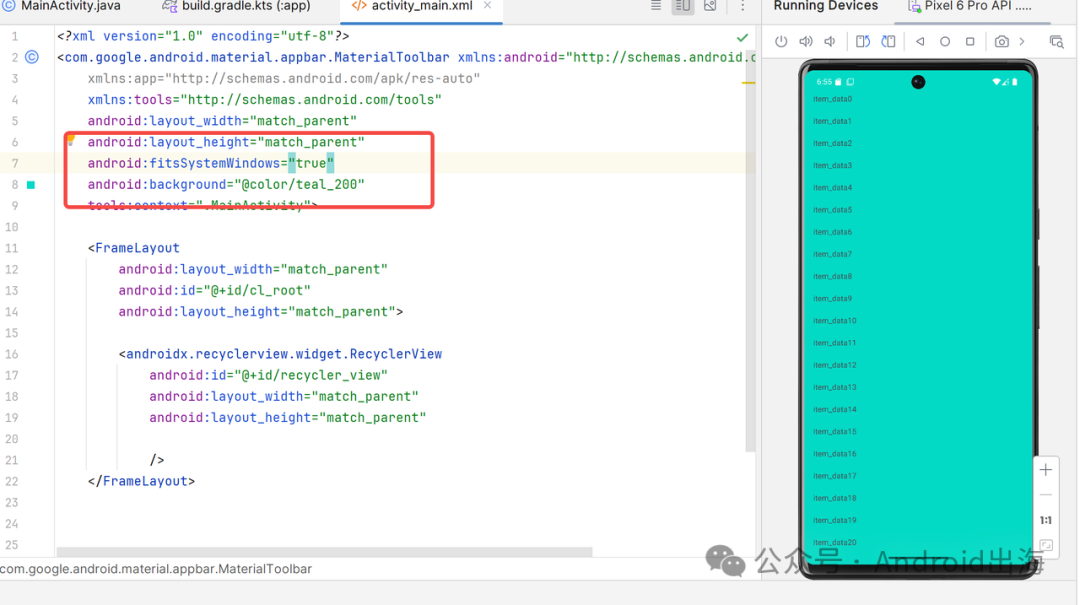Click the closing </FrameLayout> tag
The image size is (1080, 605).
(141, 482)
